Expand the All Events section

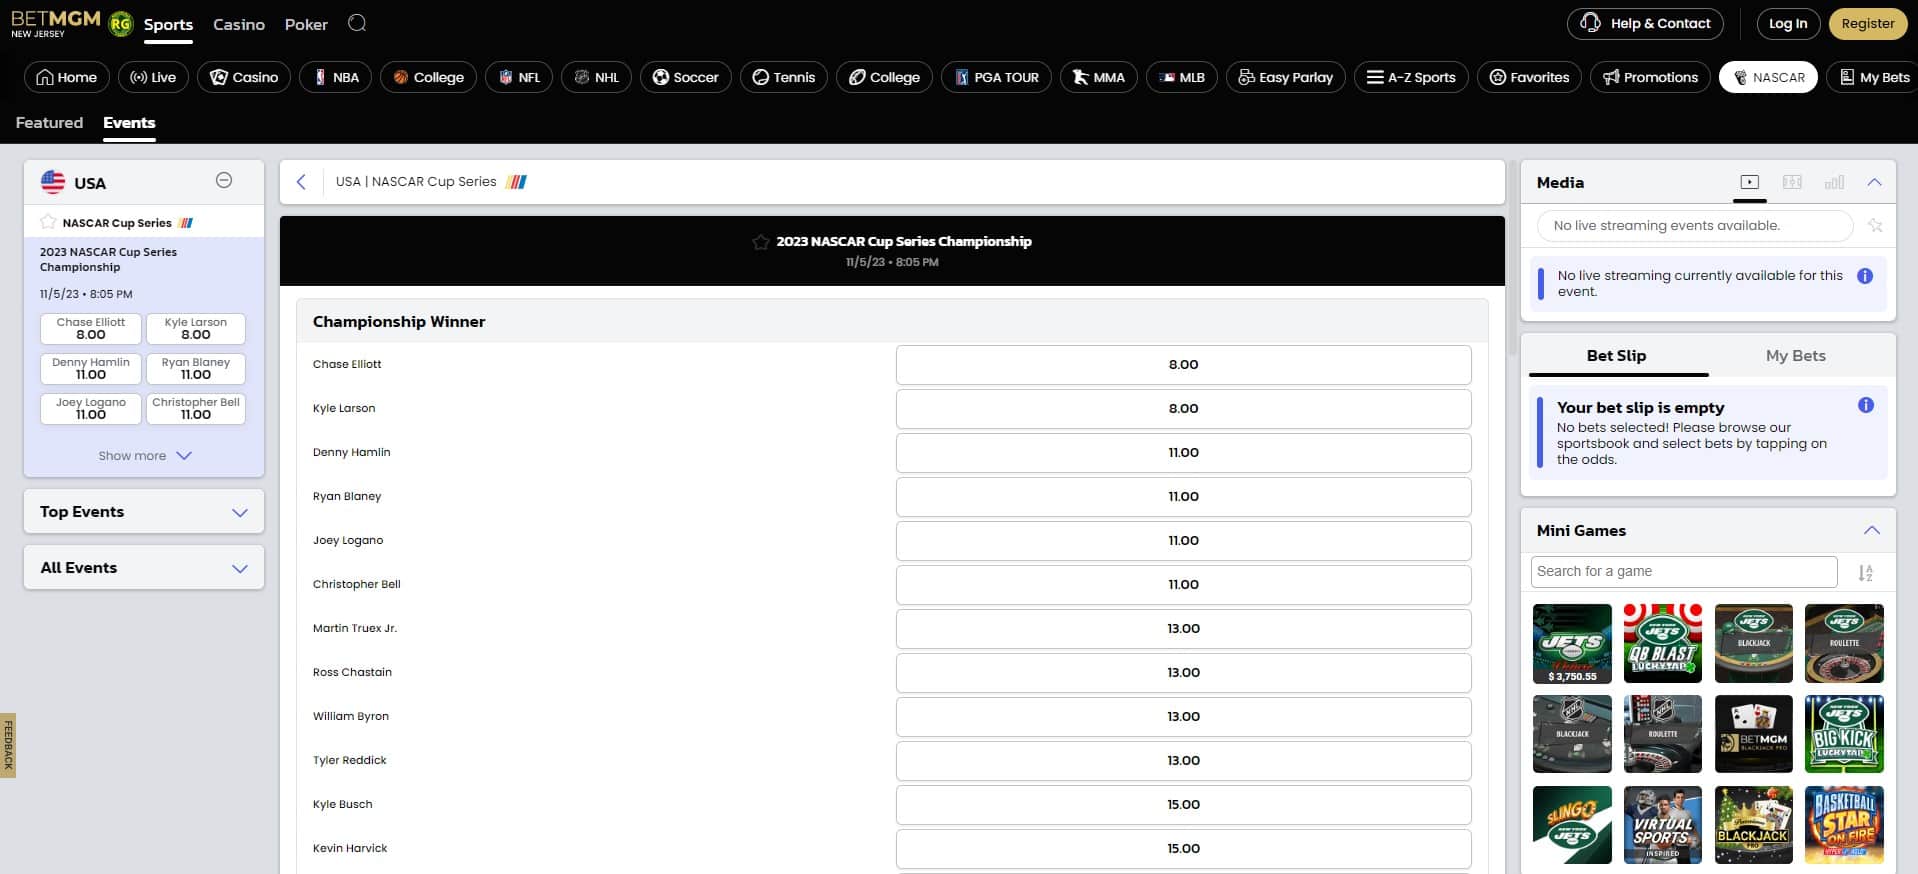point(144,568)
